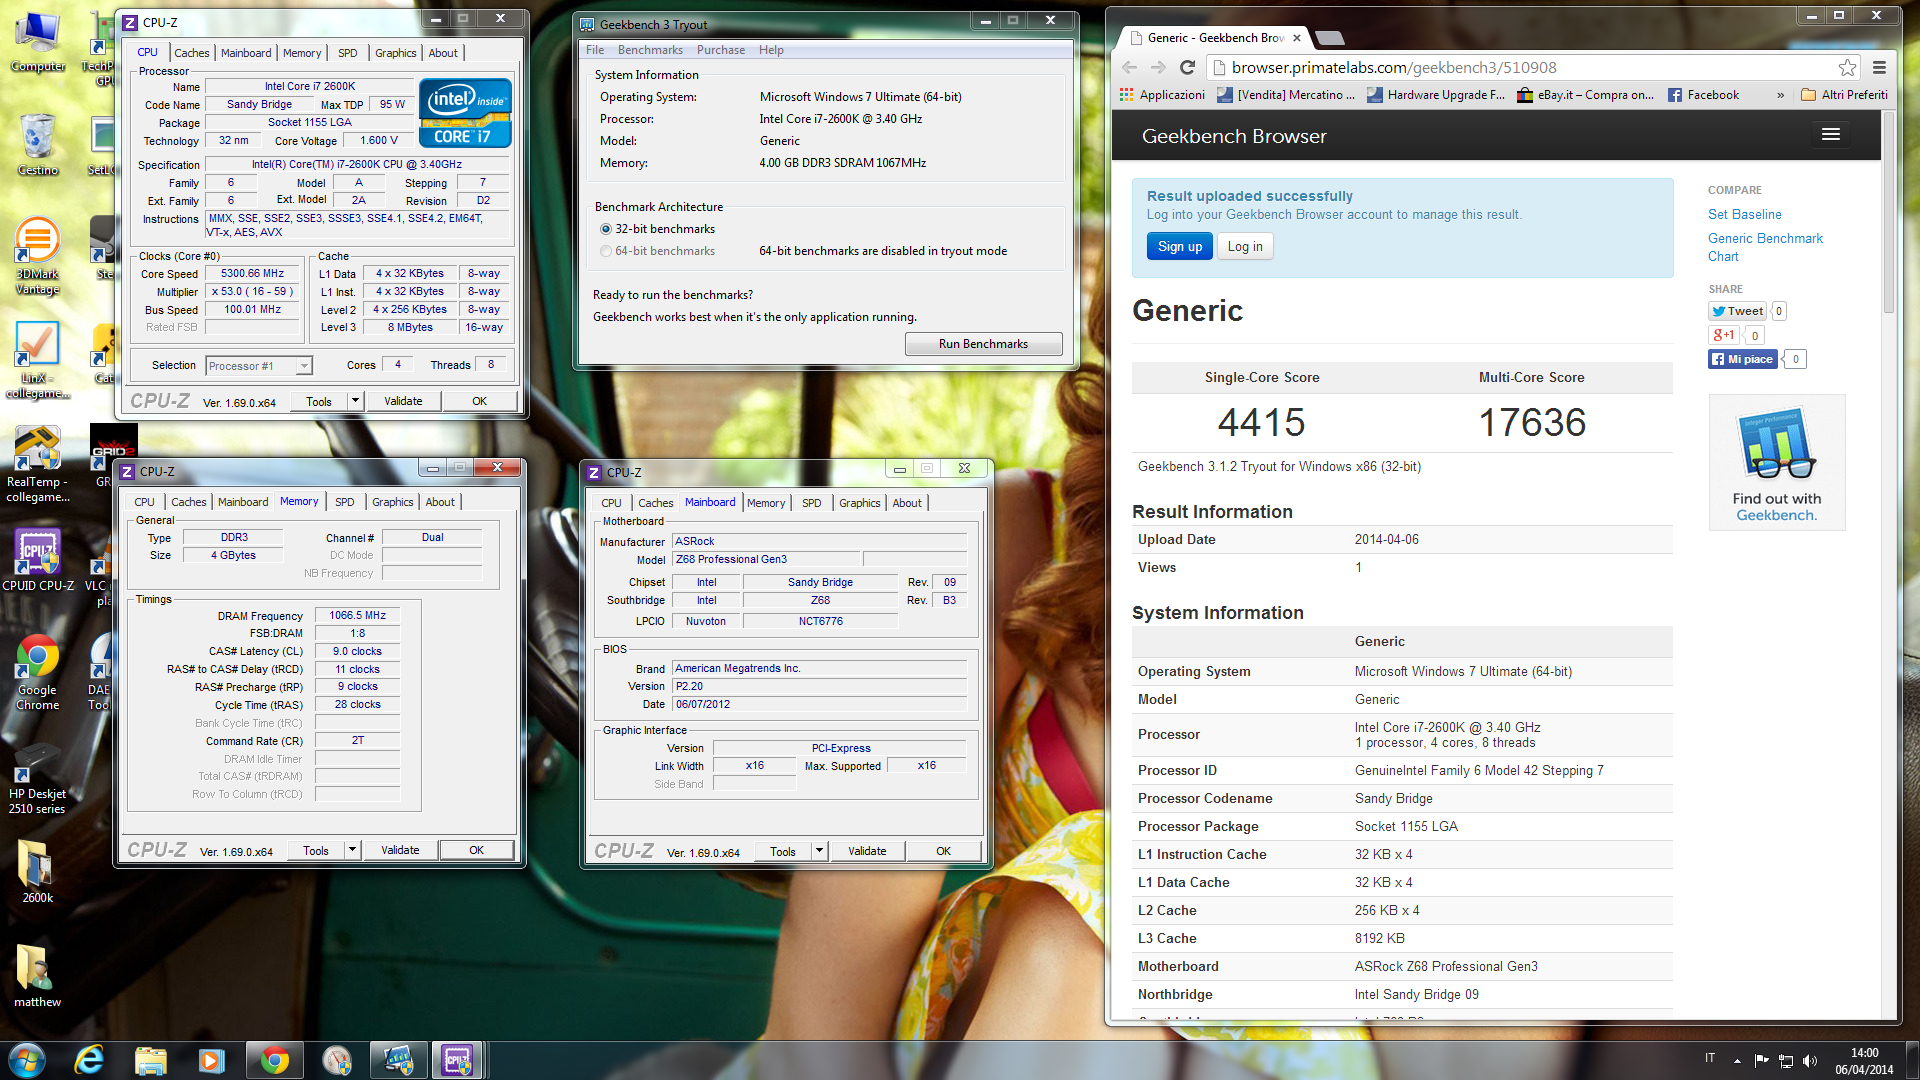1920x1080 pixels.
Task: Switch to Caches tab in top CPU-Z window
Action: point(191,53)
